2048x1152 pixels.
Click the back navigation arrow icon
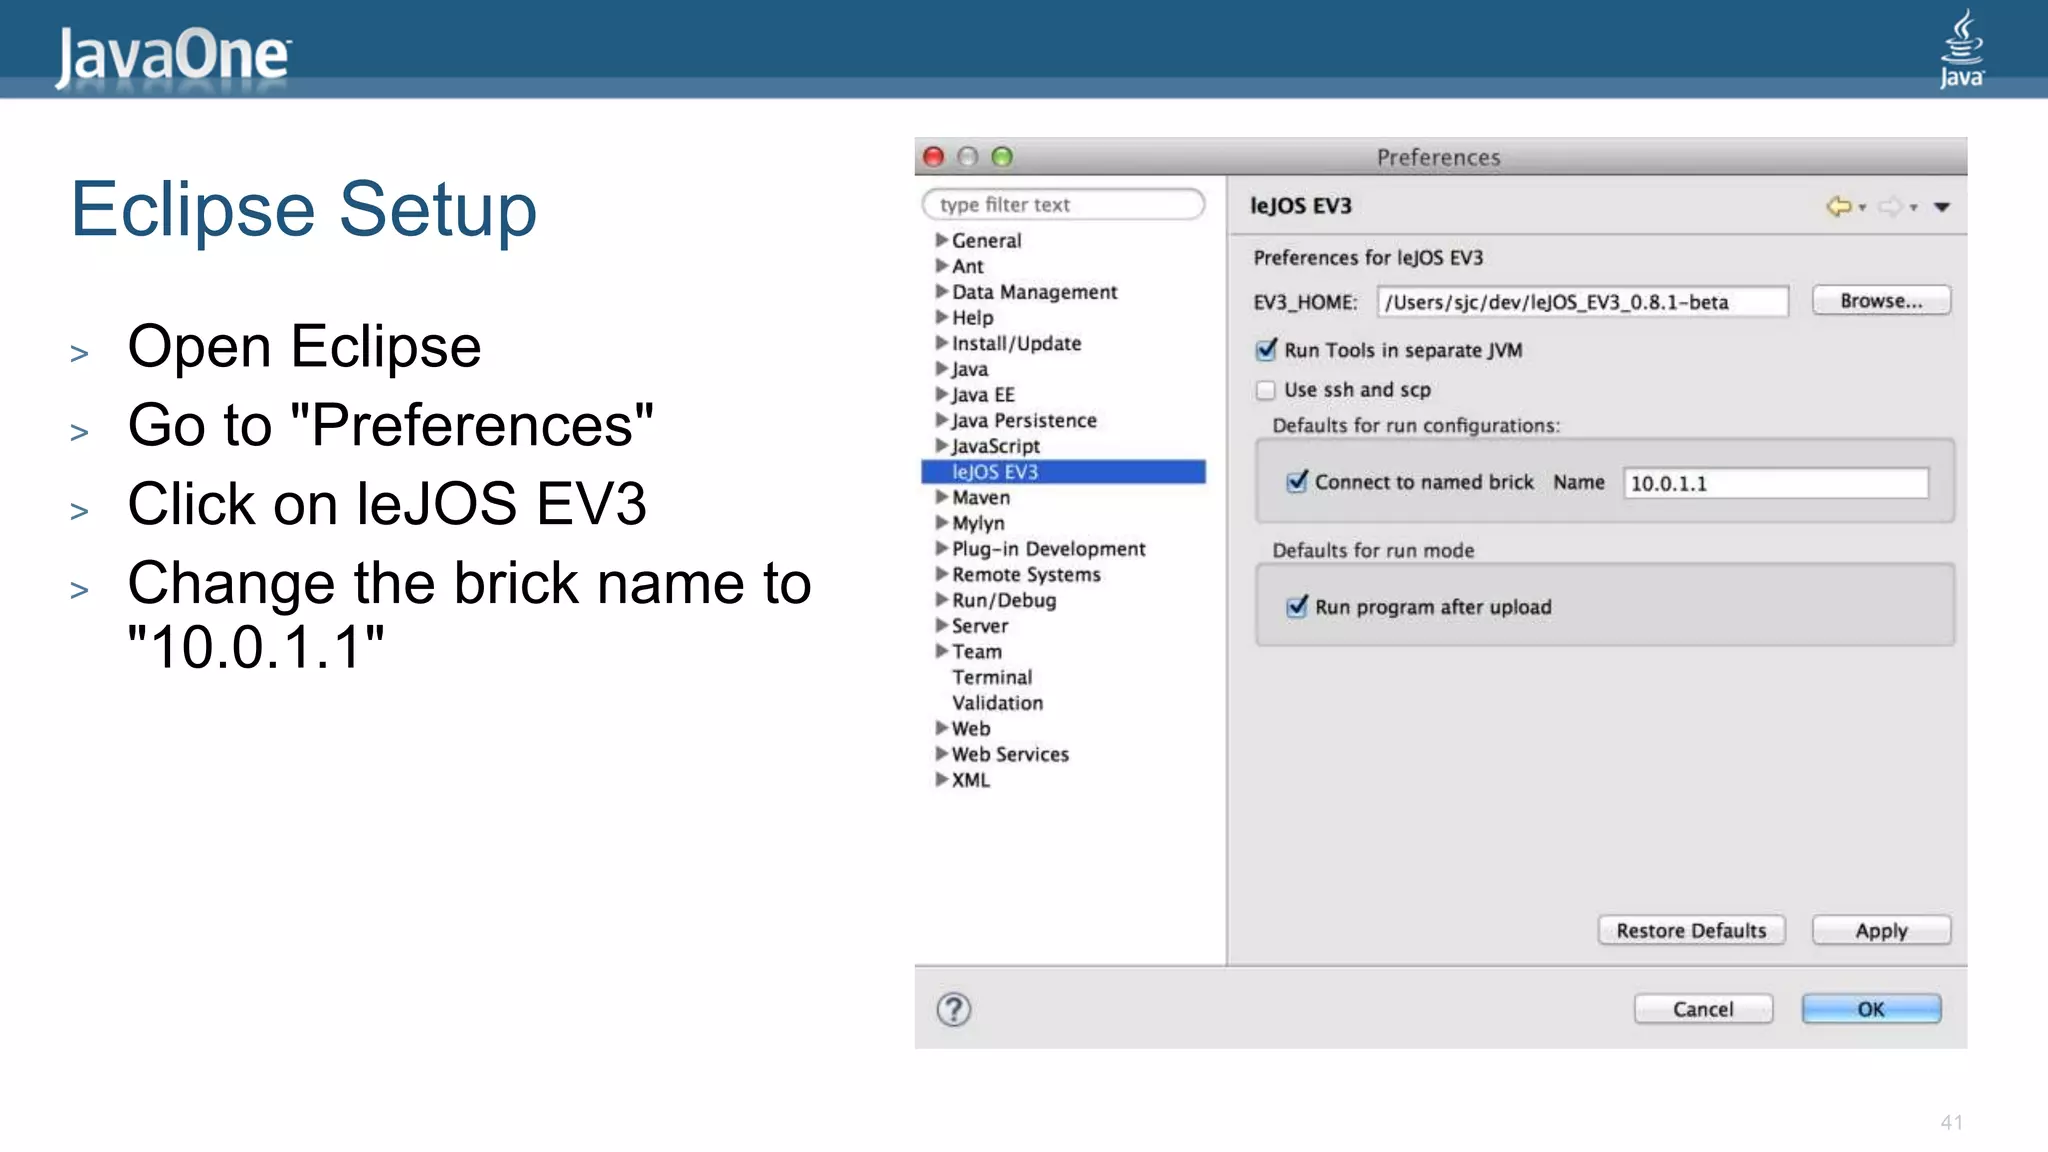coord(1838,206)
